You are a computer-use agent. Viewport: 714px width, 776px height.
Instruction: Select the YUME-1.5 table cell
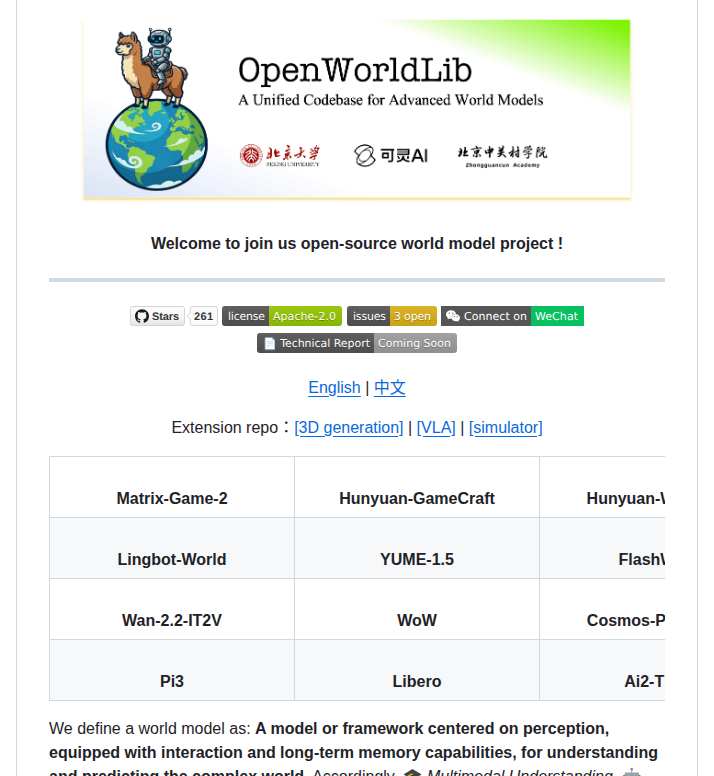(x=417, y=548)
